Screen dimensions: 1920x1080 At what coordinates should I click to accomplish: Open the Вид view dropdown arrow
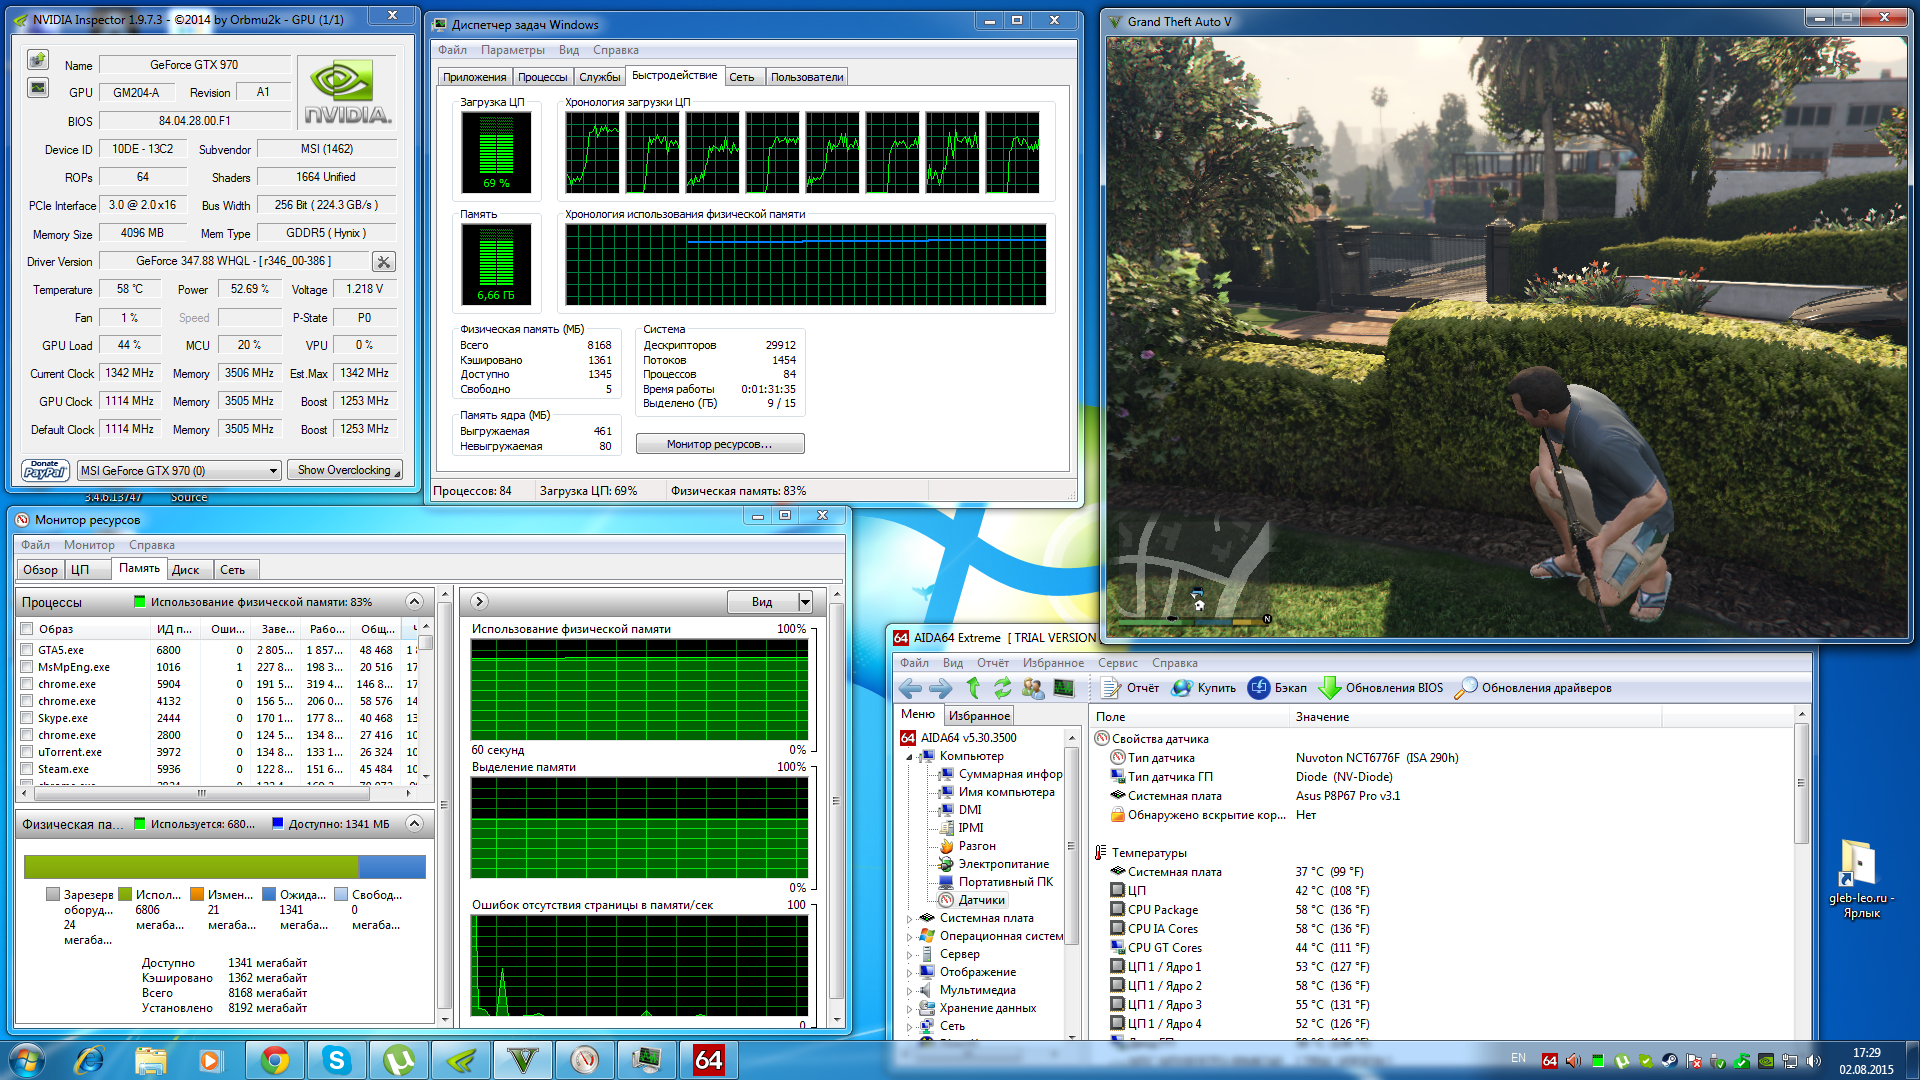805,602
